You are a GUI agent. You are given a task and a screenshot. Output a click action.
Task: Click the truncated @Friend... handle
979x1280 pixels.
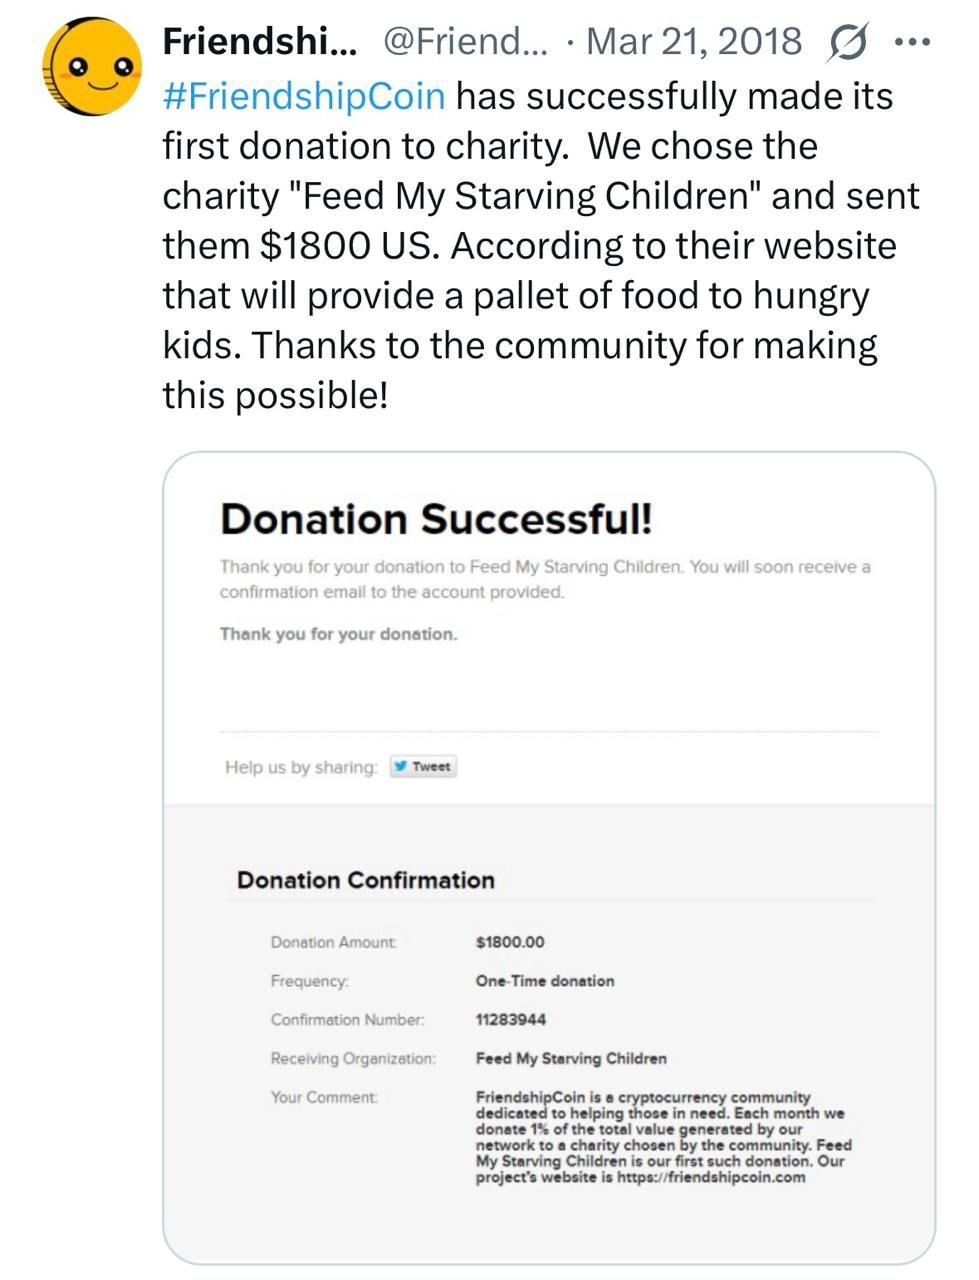tap(466, 42)
